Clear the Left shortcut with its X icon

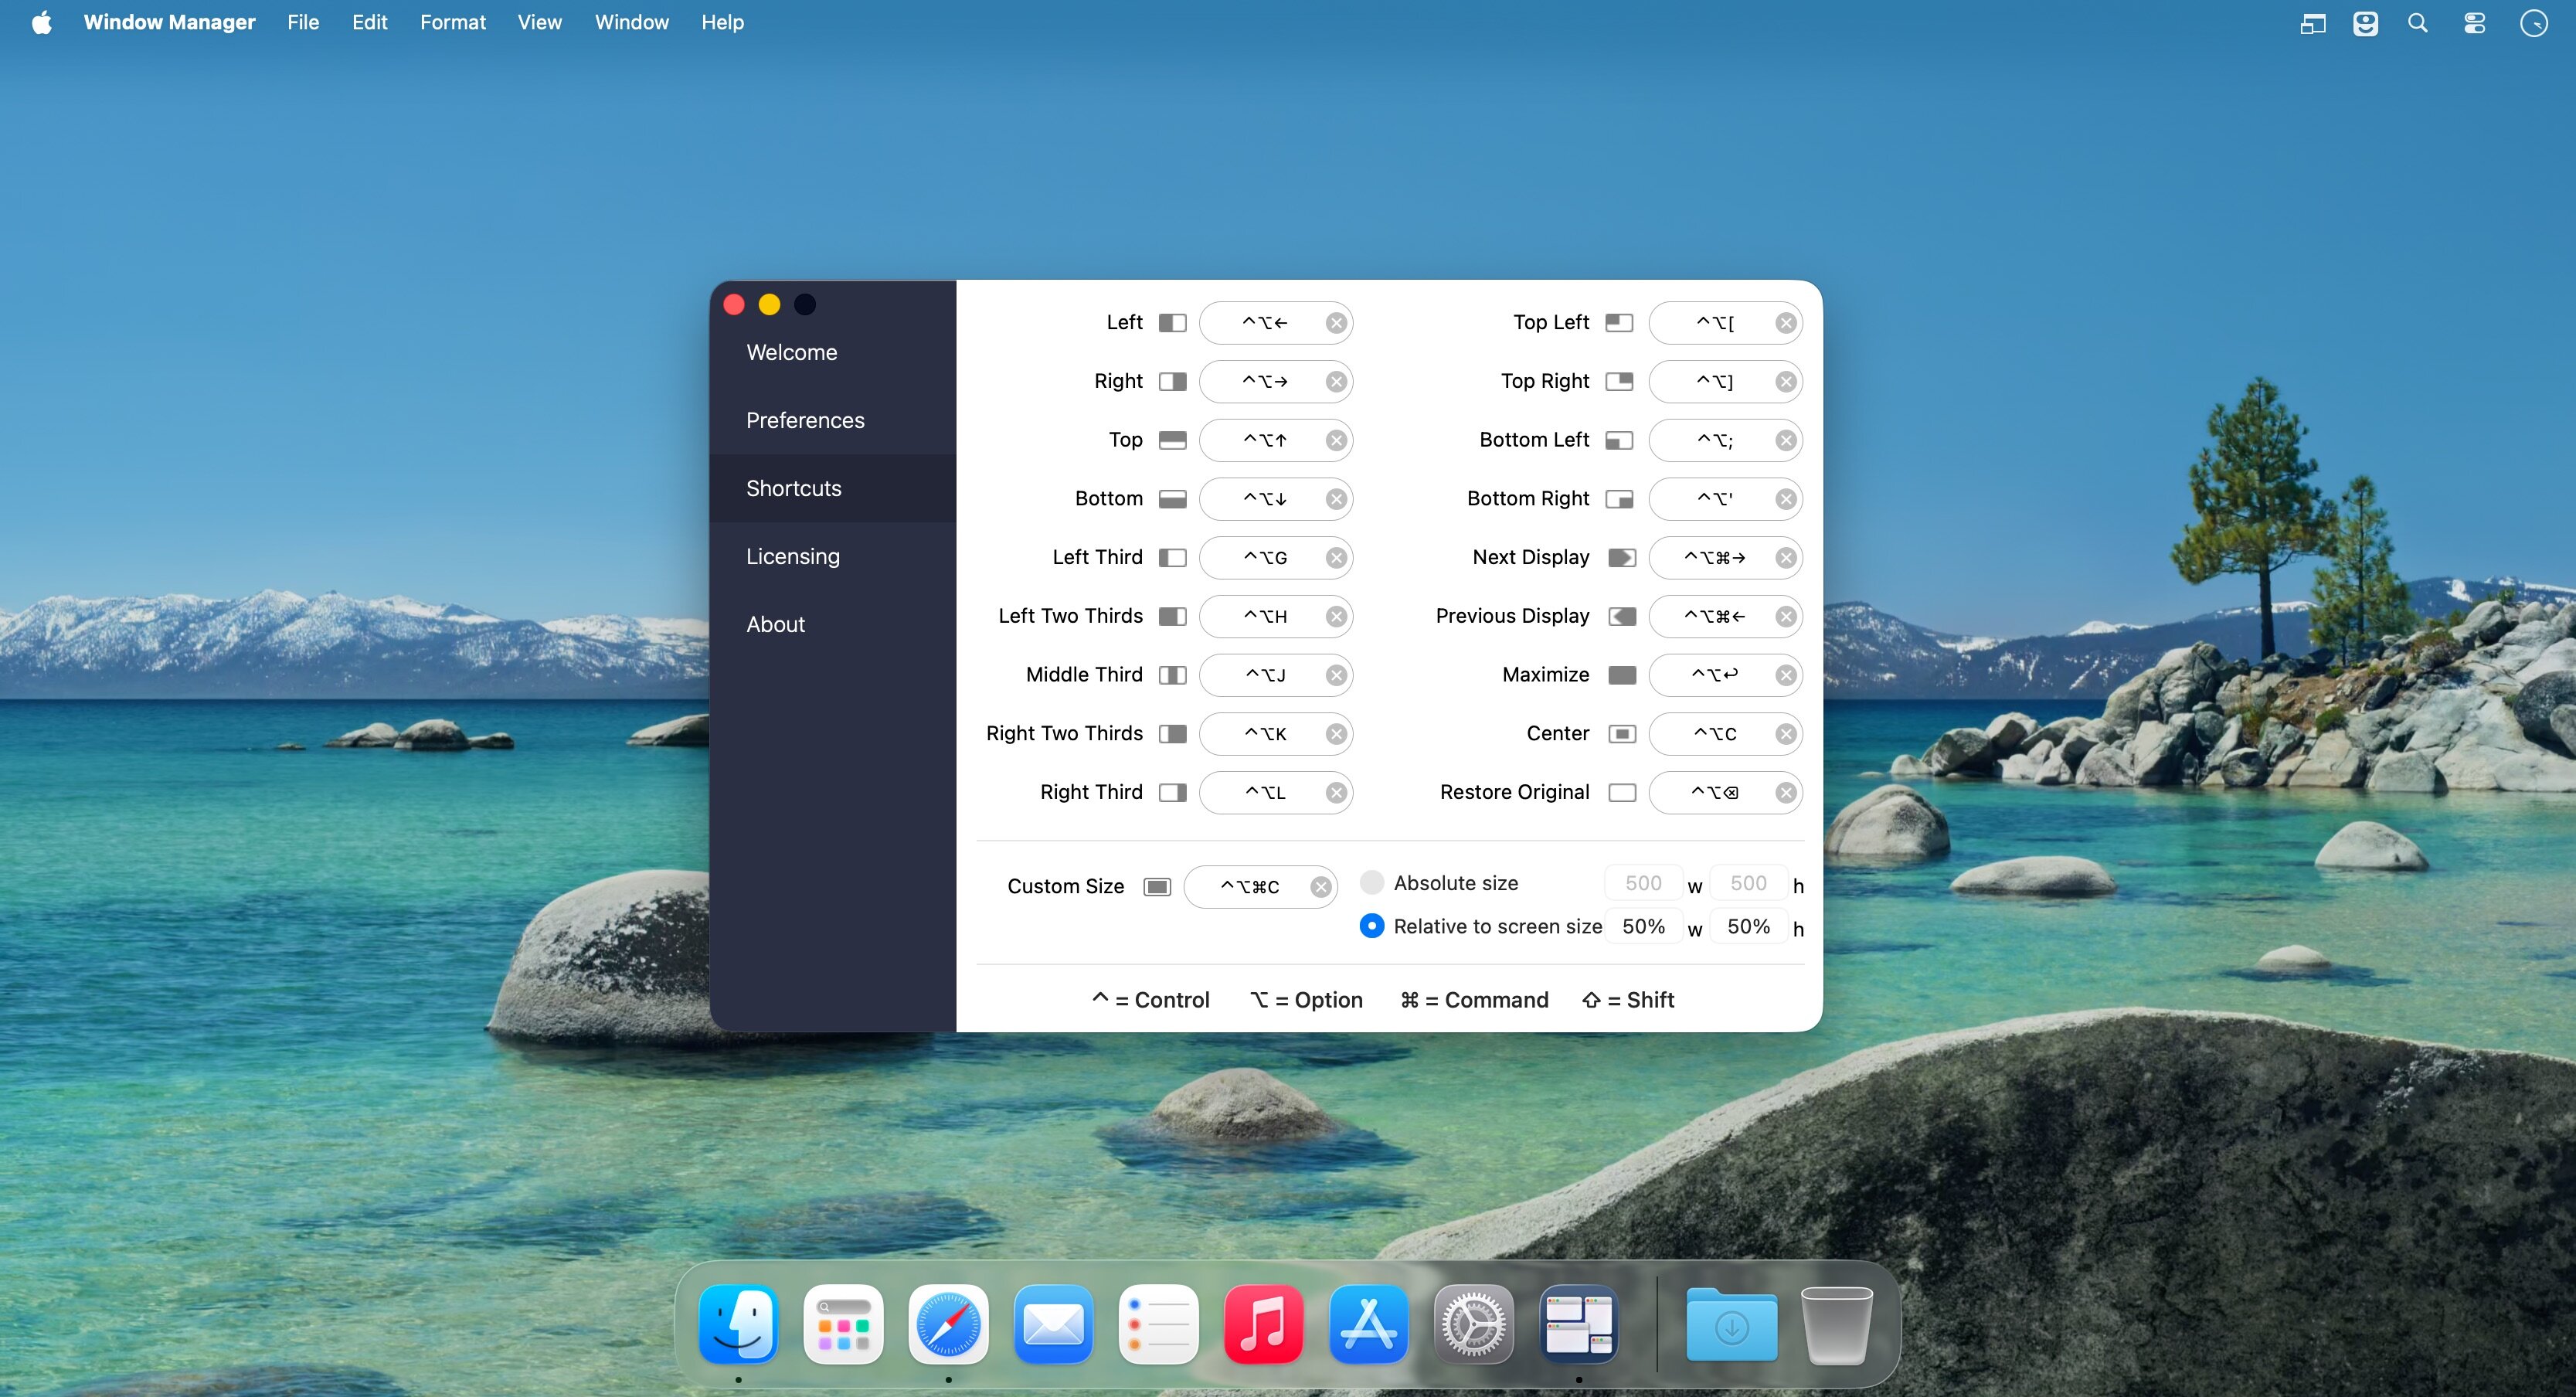(1336, 323)
